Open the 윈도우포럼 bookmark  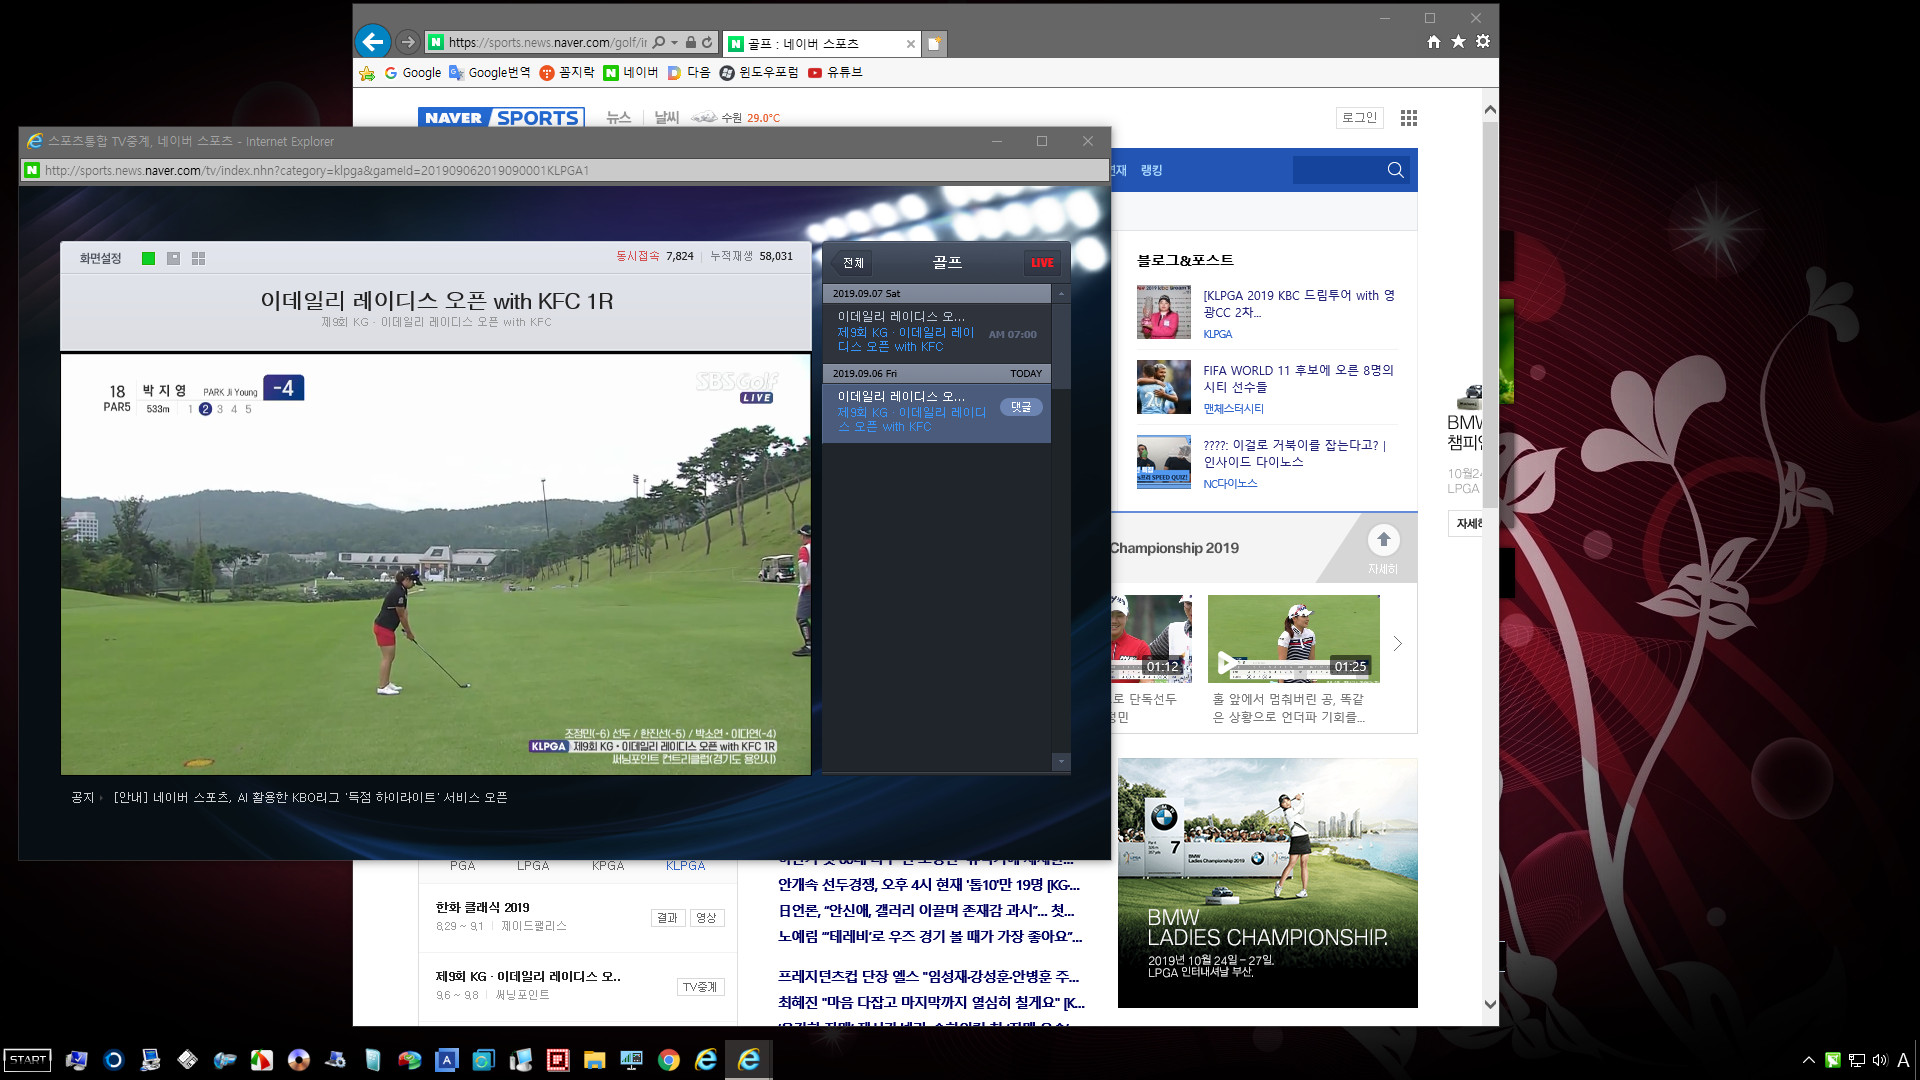(x=759, y=73)
